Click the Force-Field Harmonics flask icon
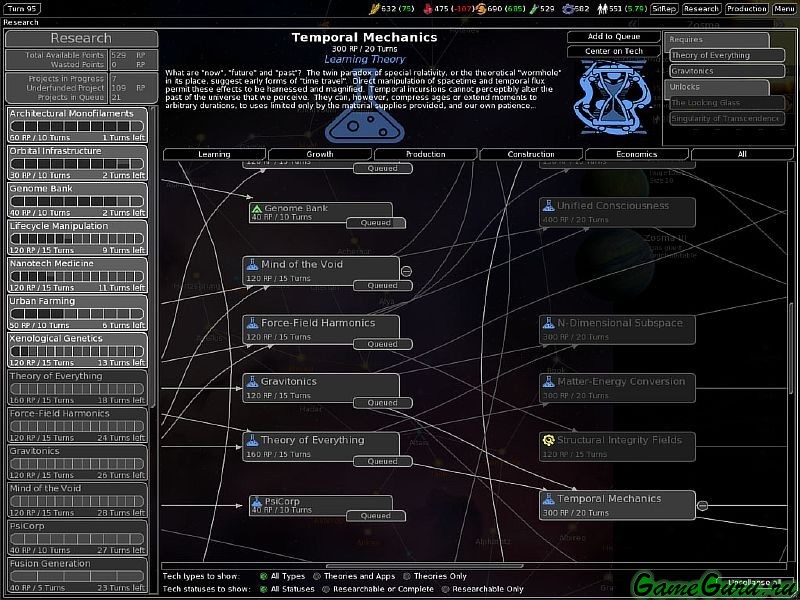The width and height of the screenshot is (800, 600). tap(252, 323)
